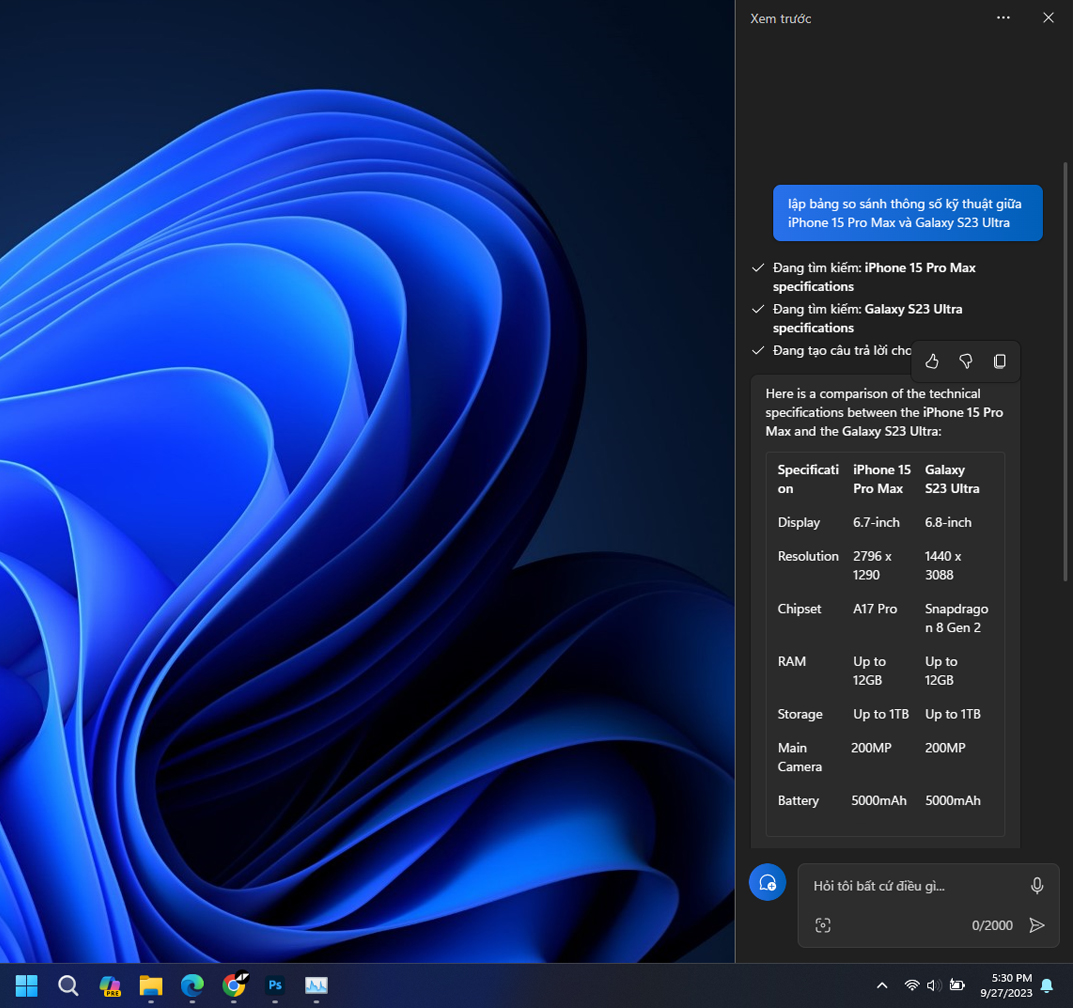Click the '0/2000' character counter
The image size is (1073, 1008).
coord(992,925)
